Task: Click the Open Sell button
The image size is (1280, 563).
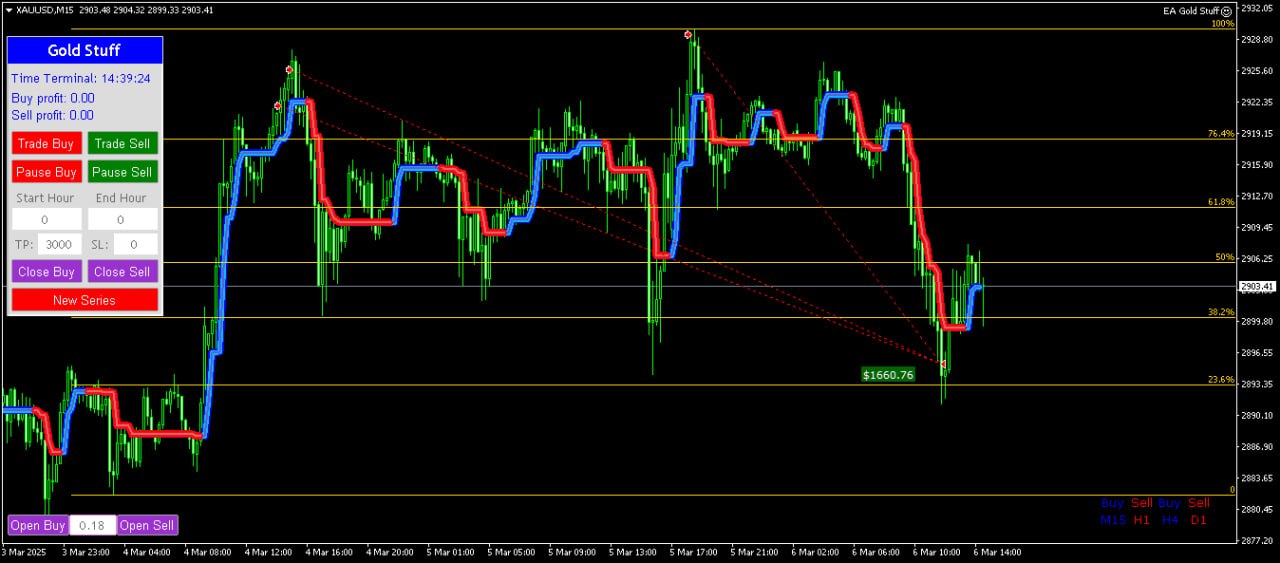Action: point(147,525)
